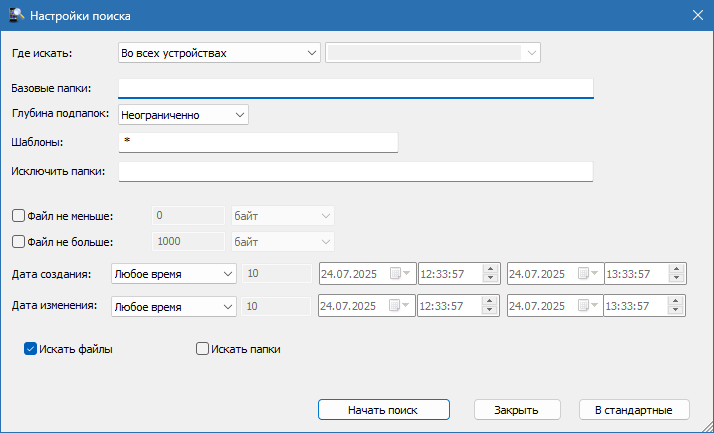Open calendar for modification date start

[400, 306]
